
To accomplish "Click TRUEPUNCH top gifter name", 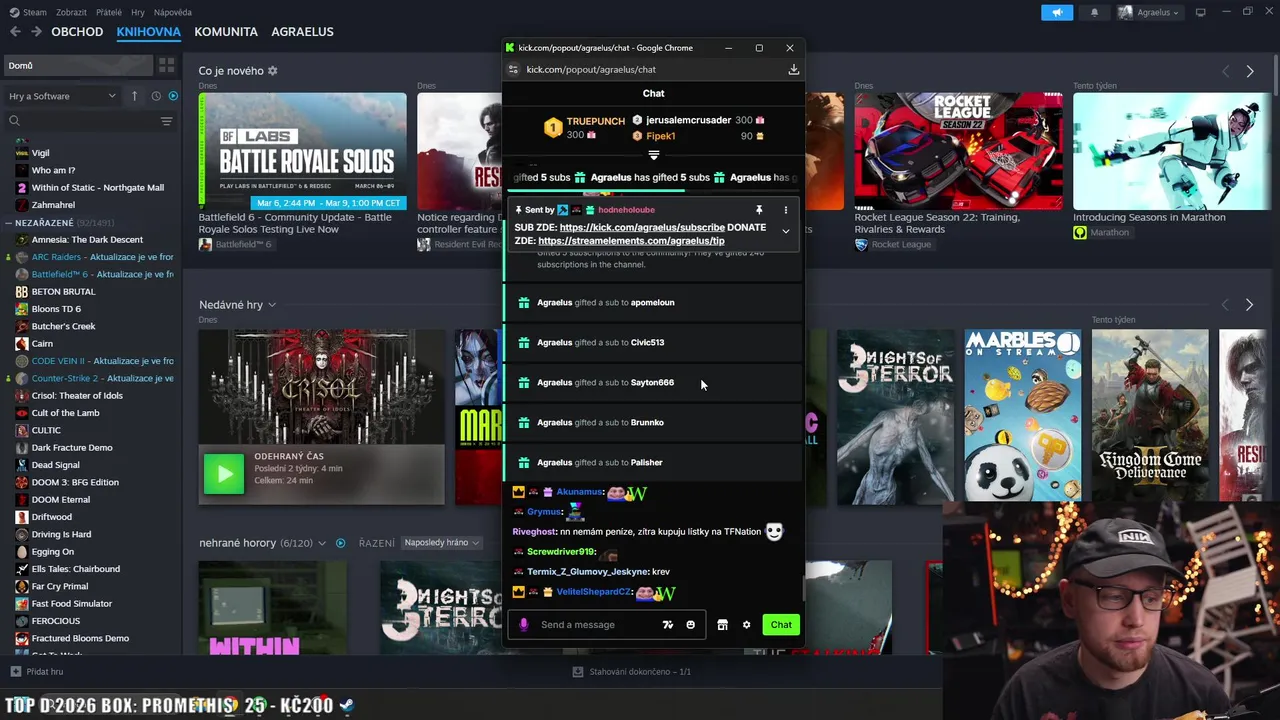I will pos(595,122).
